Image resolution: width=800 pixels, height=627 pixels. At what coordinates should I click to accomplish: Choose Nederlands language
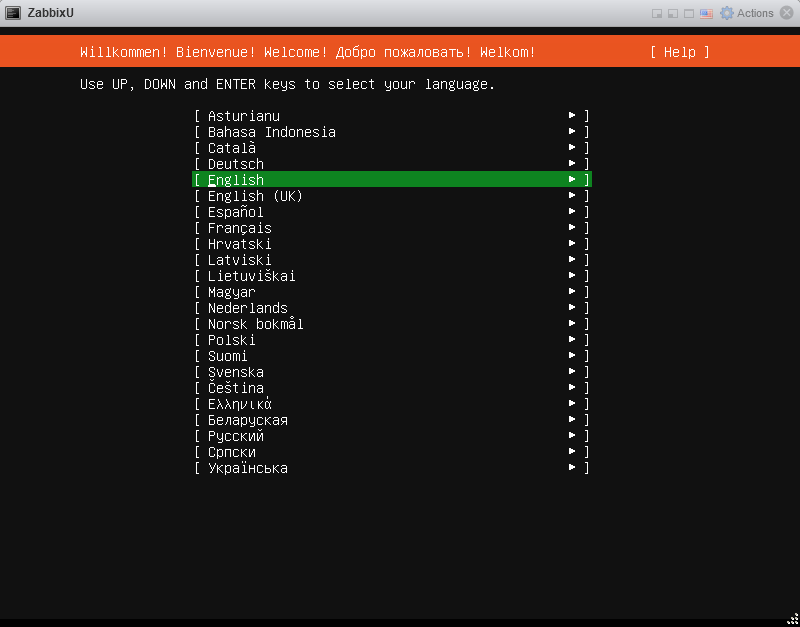pyautogui.click(x=392, y=308)
